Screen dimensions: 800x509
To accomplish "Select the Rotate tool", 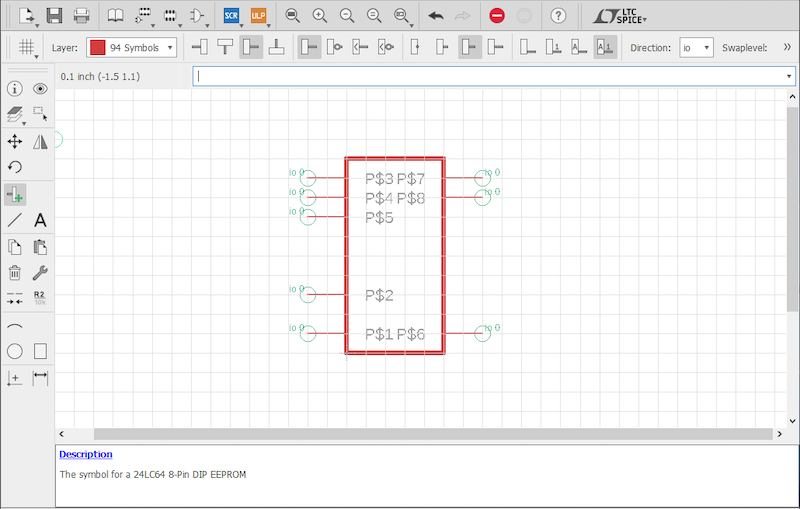I will [x=15, y=167].
